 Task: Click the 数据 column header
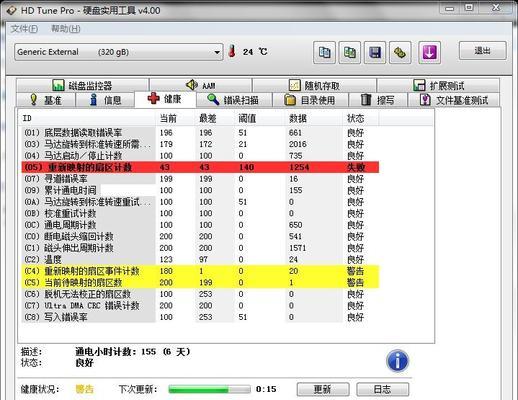314,118
